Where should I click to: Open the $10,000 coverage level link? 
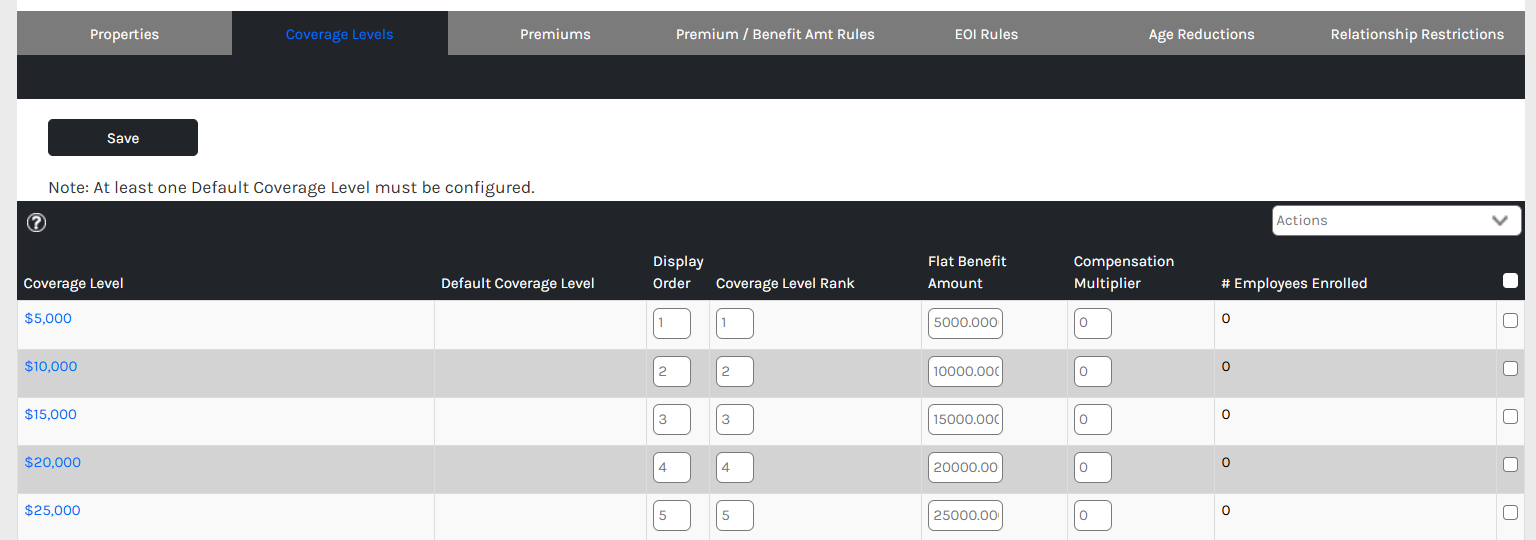[51, 367]
